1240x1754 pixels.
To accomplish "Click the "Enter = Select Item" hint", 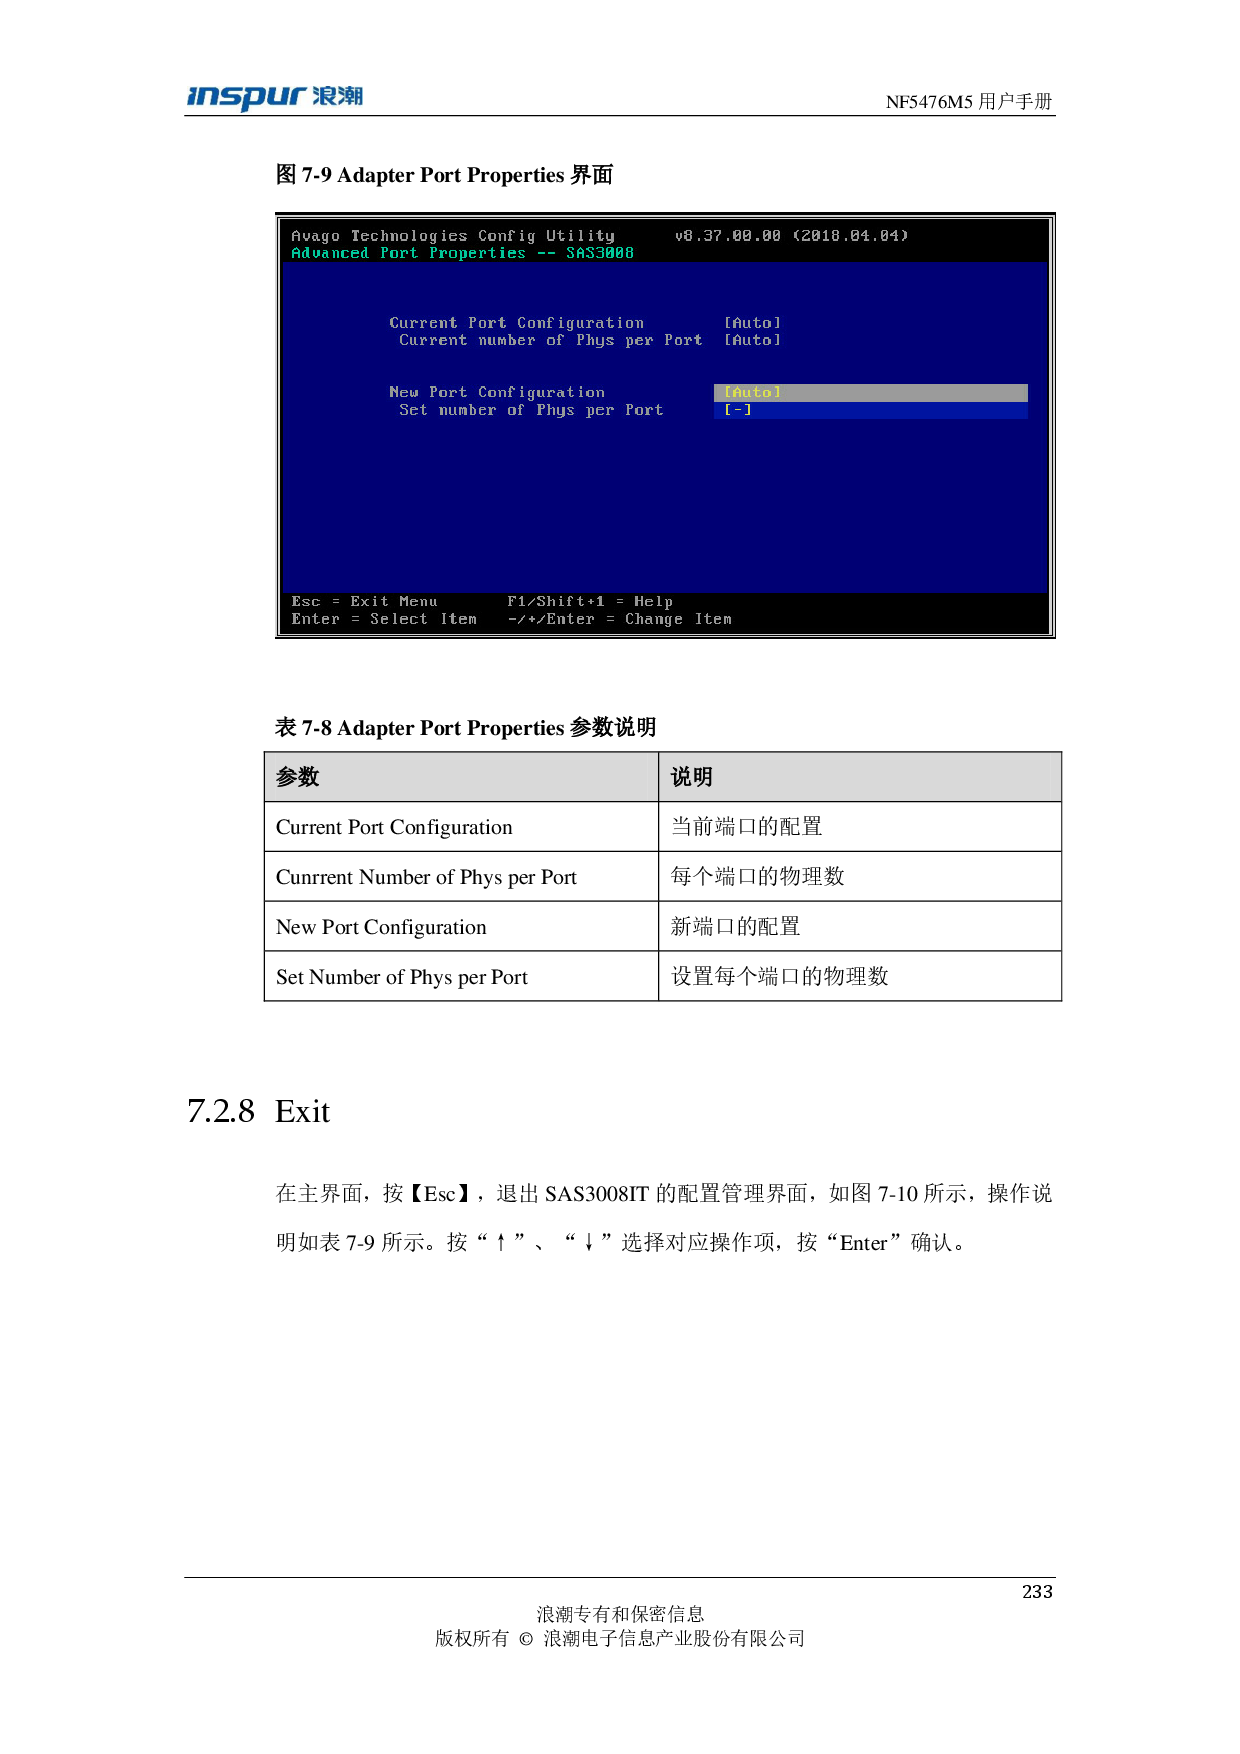I will (384, 620).
